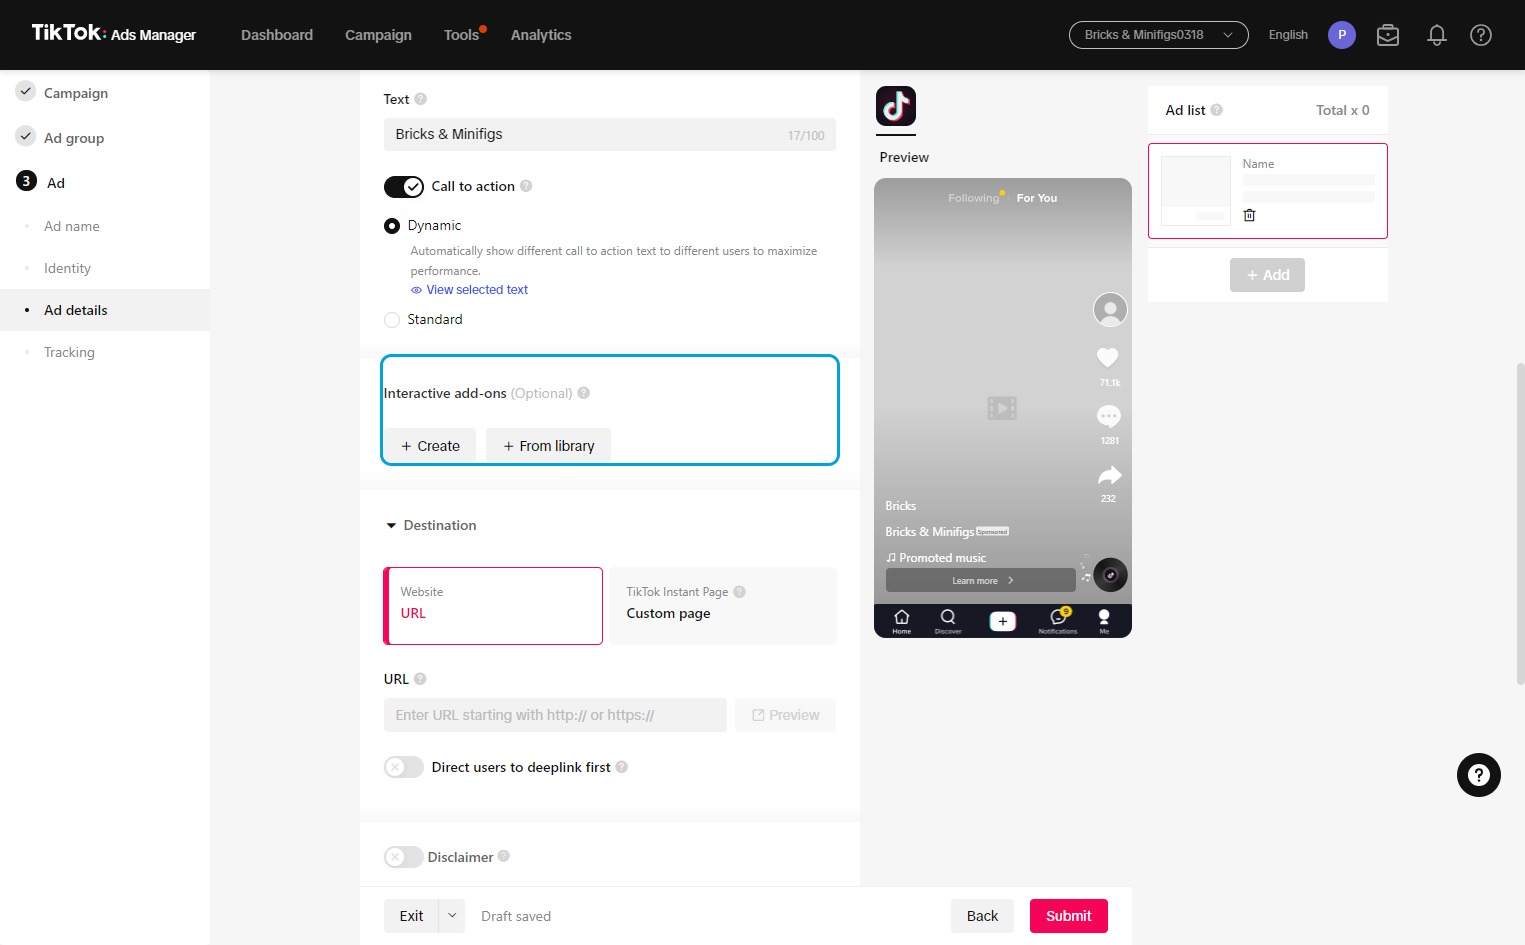Click the business center briefcase icon

pyautogui.click(x=1388, y=35)
